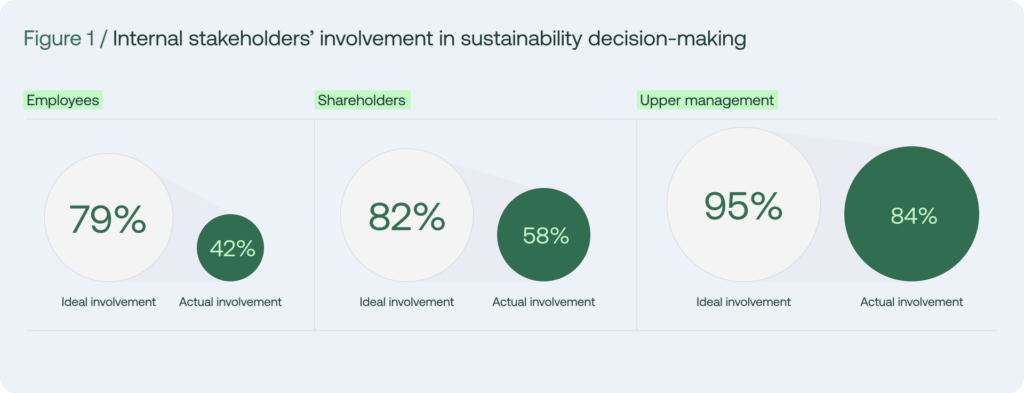Viewport: 1024px width, 393px height.
Task: Click the Employees section label
Action: (63, 101)
